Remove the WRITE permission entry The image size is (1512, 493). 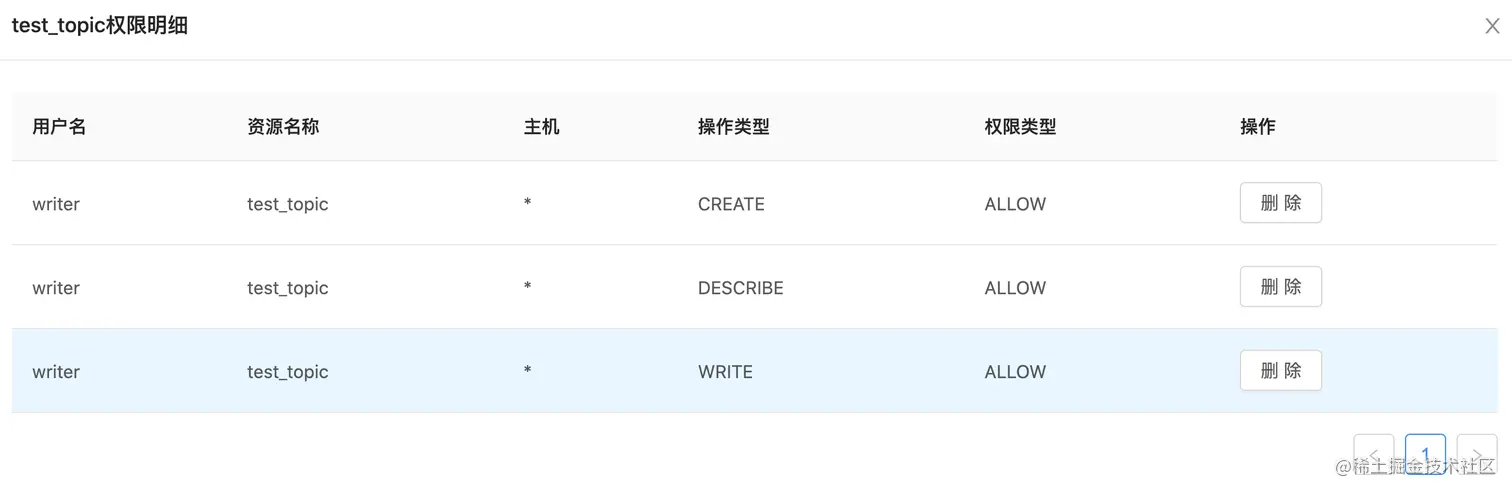[x=1280, y=371]
